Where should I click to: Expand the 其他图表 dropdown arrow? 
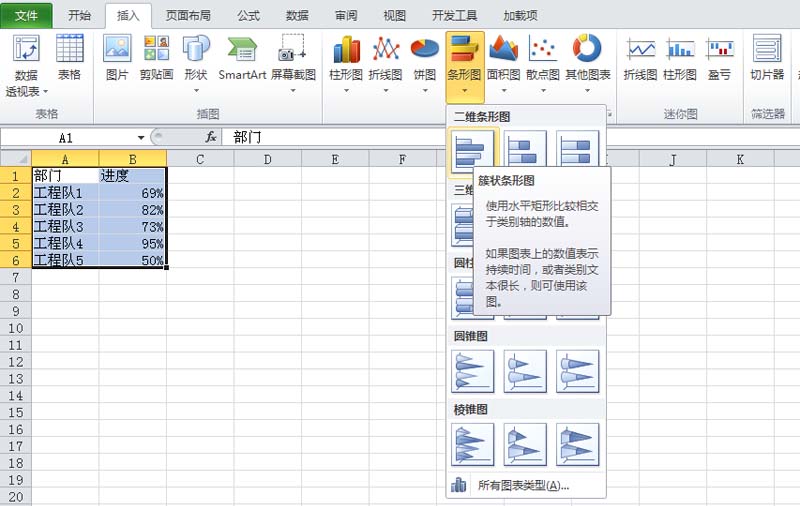pyautogui.click(x=588, y=91)
